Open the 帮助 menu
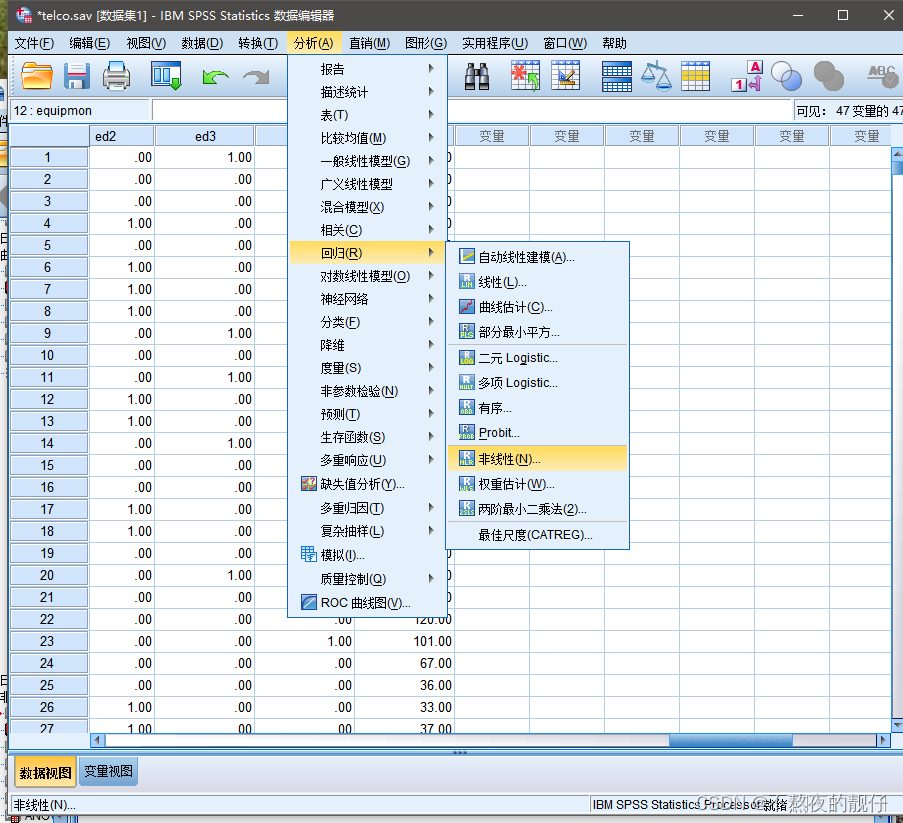The image size is (903, 823). point(614,43)
